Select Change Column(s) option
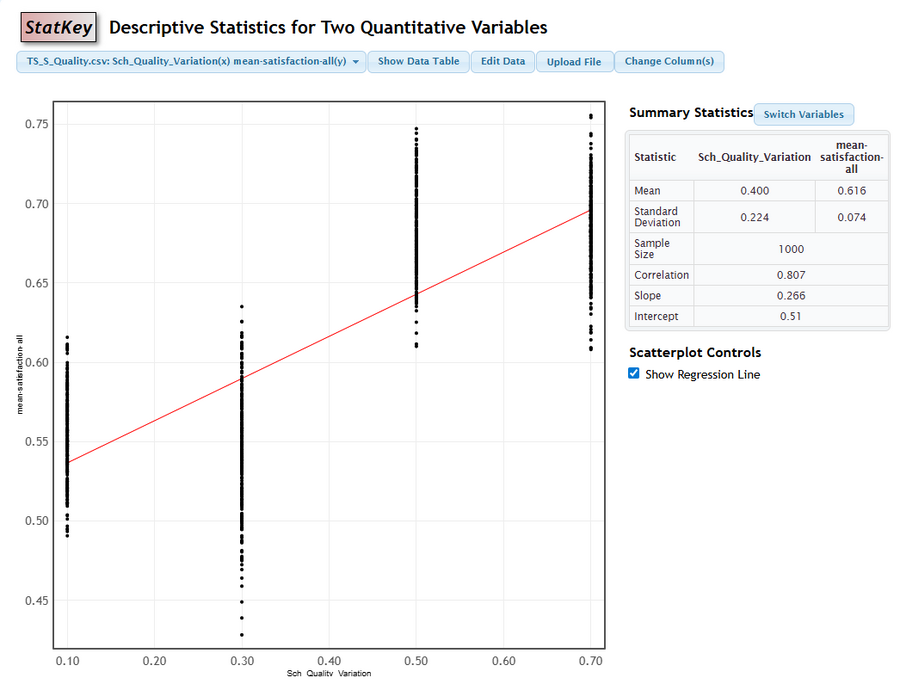This screenshot has width=900, height=684. click(x=669, y=62)
